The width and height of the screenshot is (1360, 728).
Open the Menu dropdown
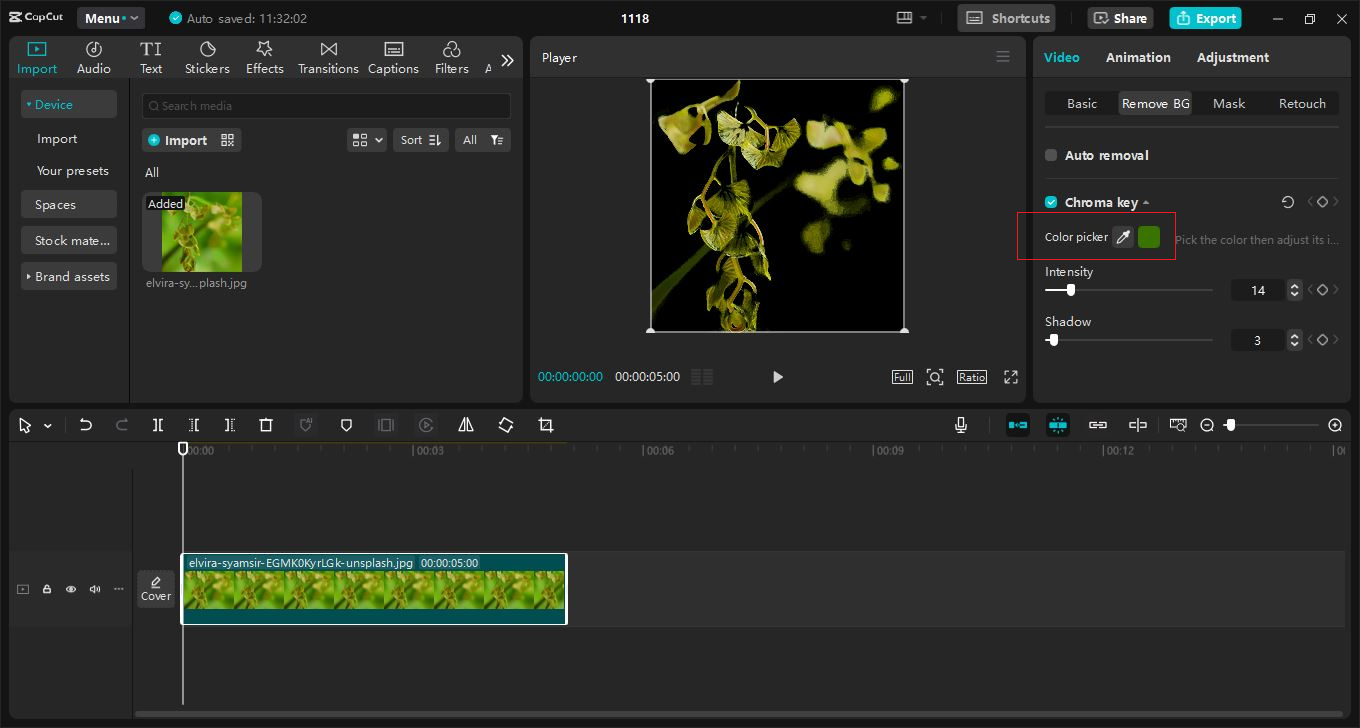[x=111, y=18]
